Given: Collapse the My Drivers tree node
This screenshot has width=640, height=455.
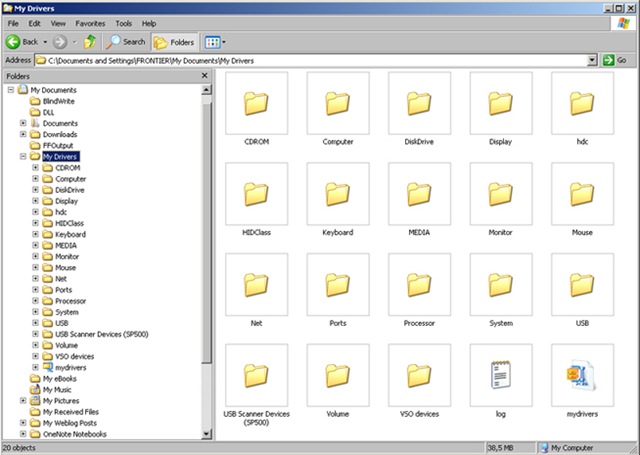Looking at the screenshot, I should click(x=23, y=156).
